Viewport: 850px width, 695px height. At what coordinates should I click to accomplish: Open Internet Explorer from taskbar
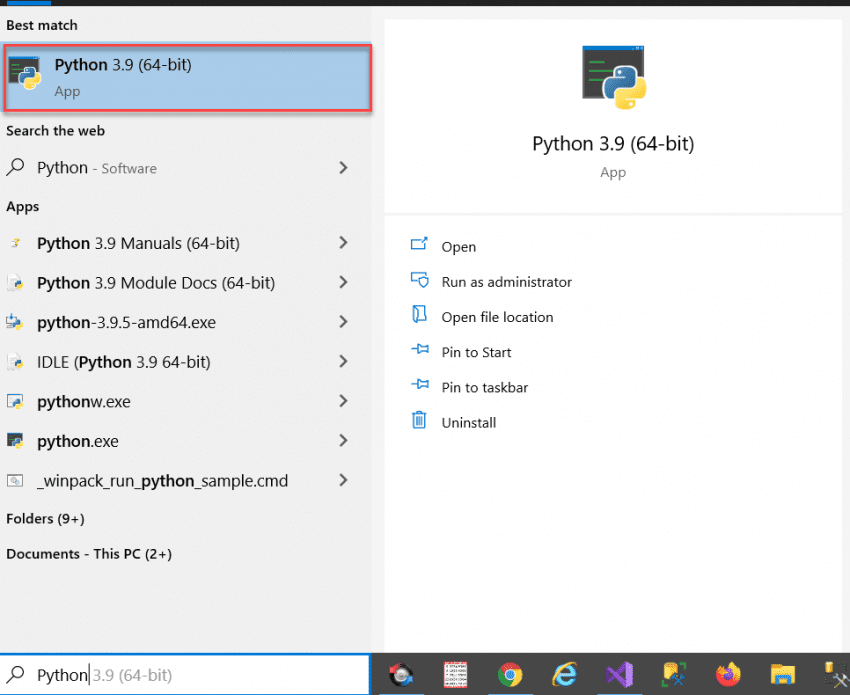(x=564, y=675)
